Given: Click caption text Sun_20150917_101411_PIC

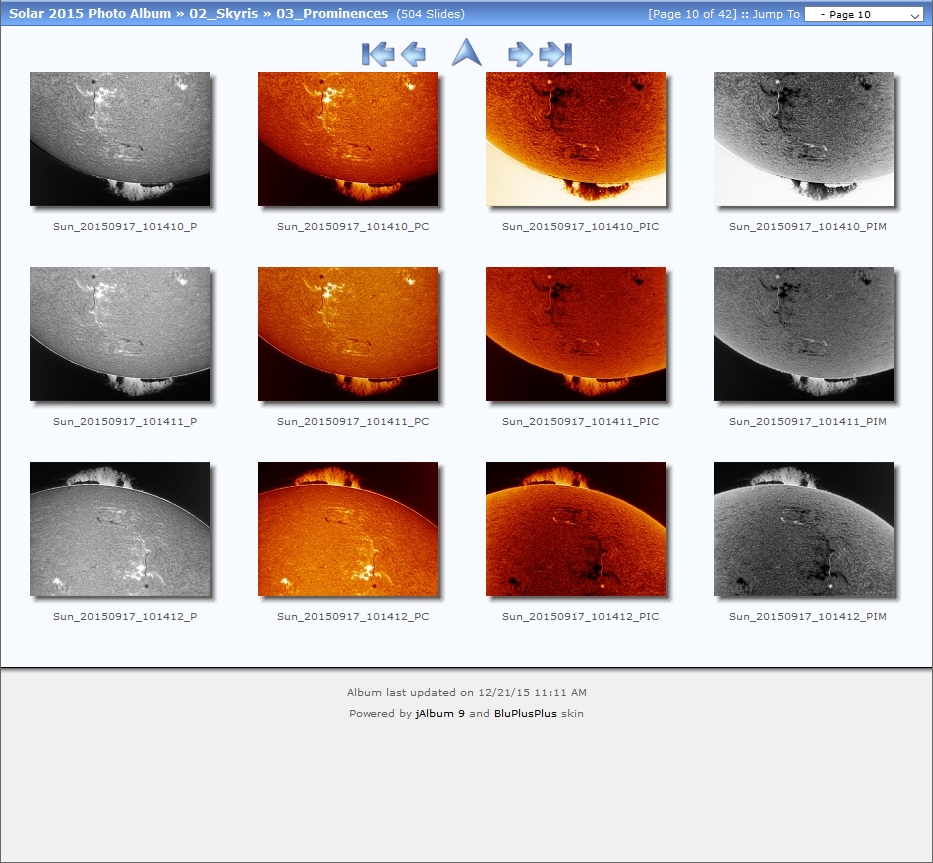Looking at the screenshot, I should pyautogui.click(x=581, y=421).
